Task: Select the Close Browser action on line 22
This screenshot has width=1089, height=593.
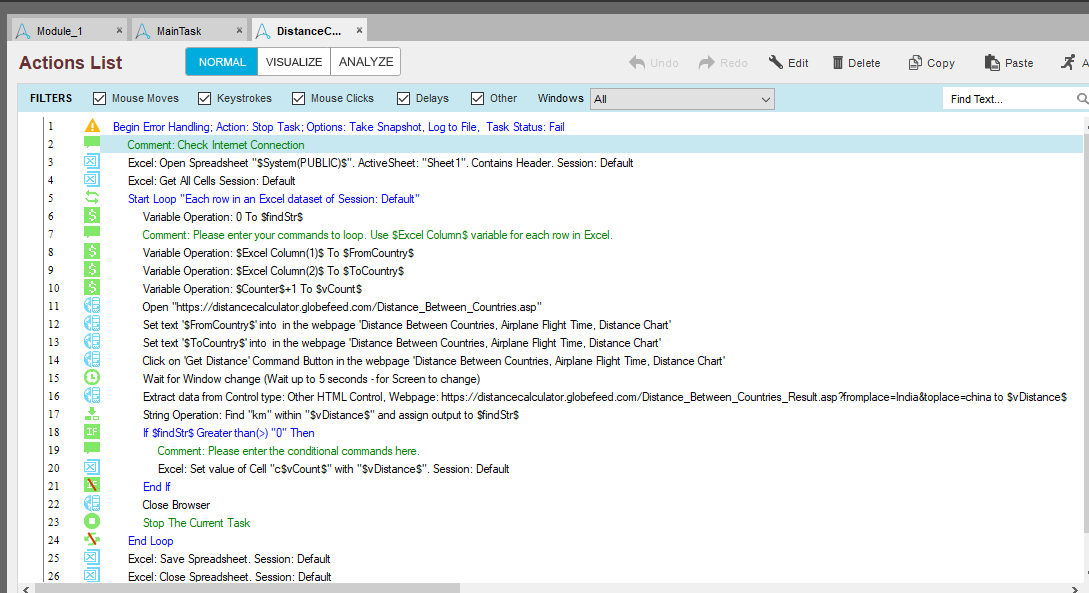Action: click(x=176, y=505)
